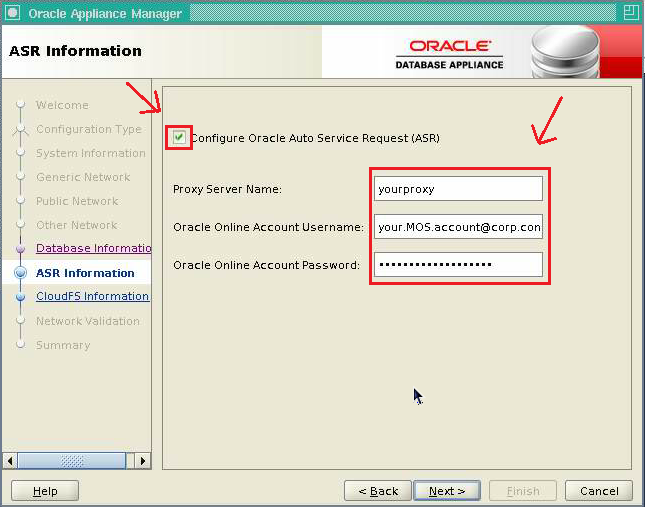Open the CloudFS Information step link
The width and height of the screenshot is (645, 507).
[92, 296]
